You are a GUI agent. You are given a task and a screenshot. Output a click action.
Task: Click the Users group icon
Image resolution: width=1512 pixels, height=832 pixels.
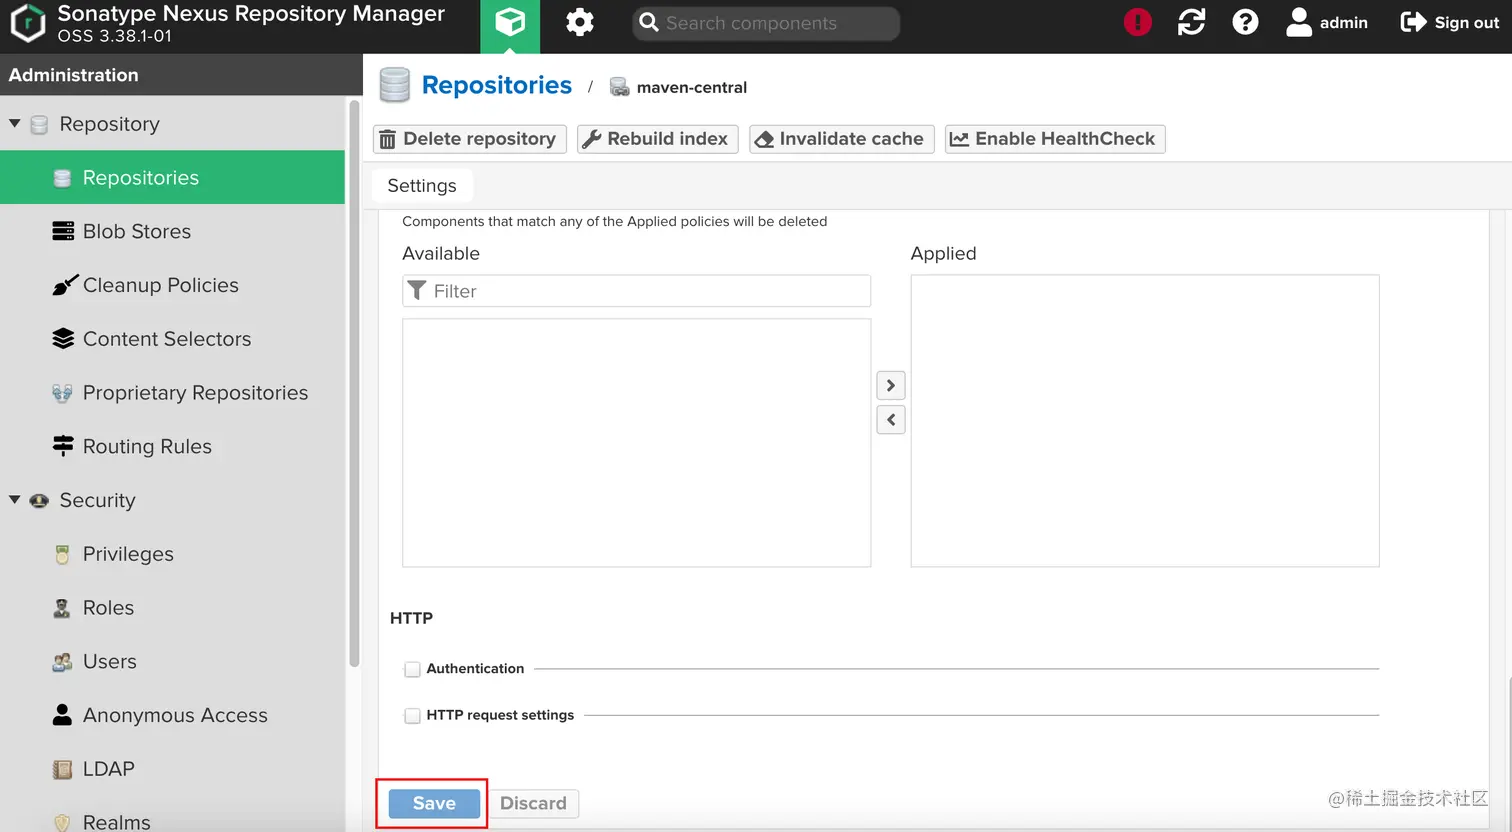[62, 662]
